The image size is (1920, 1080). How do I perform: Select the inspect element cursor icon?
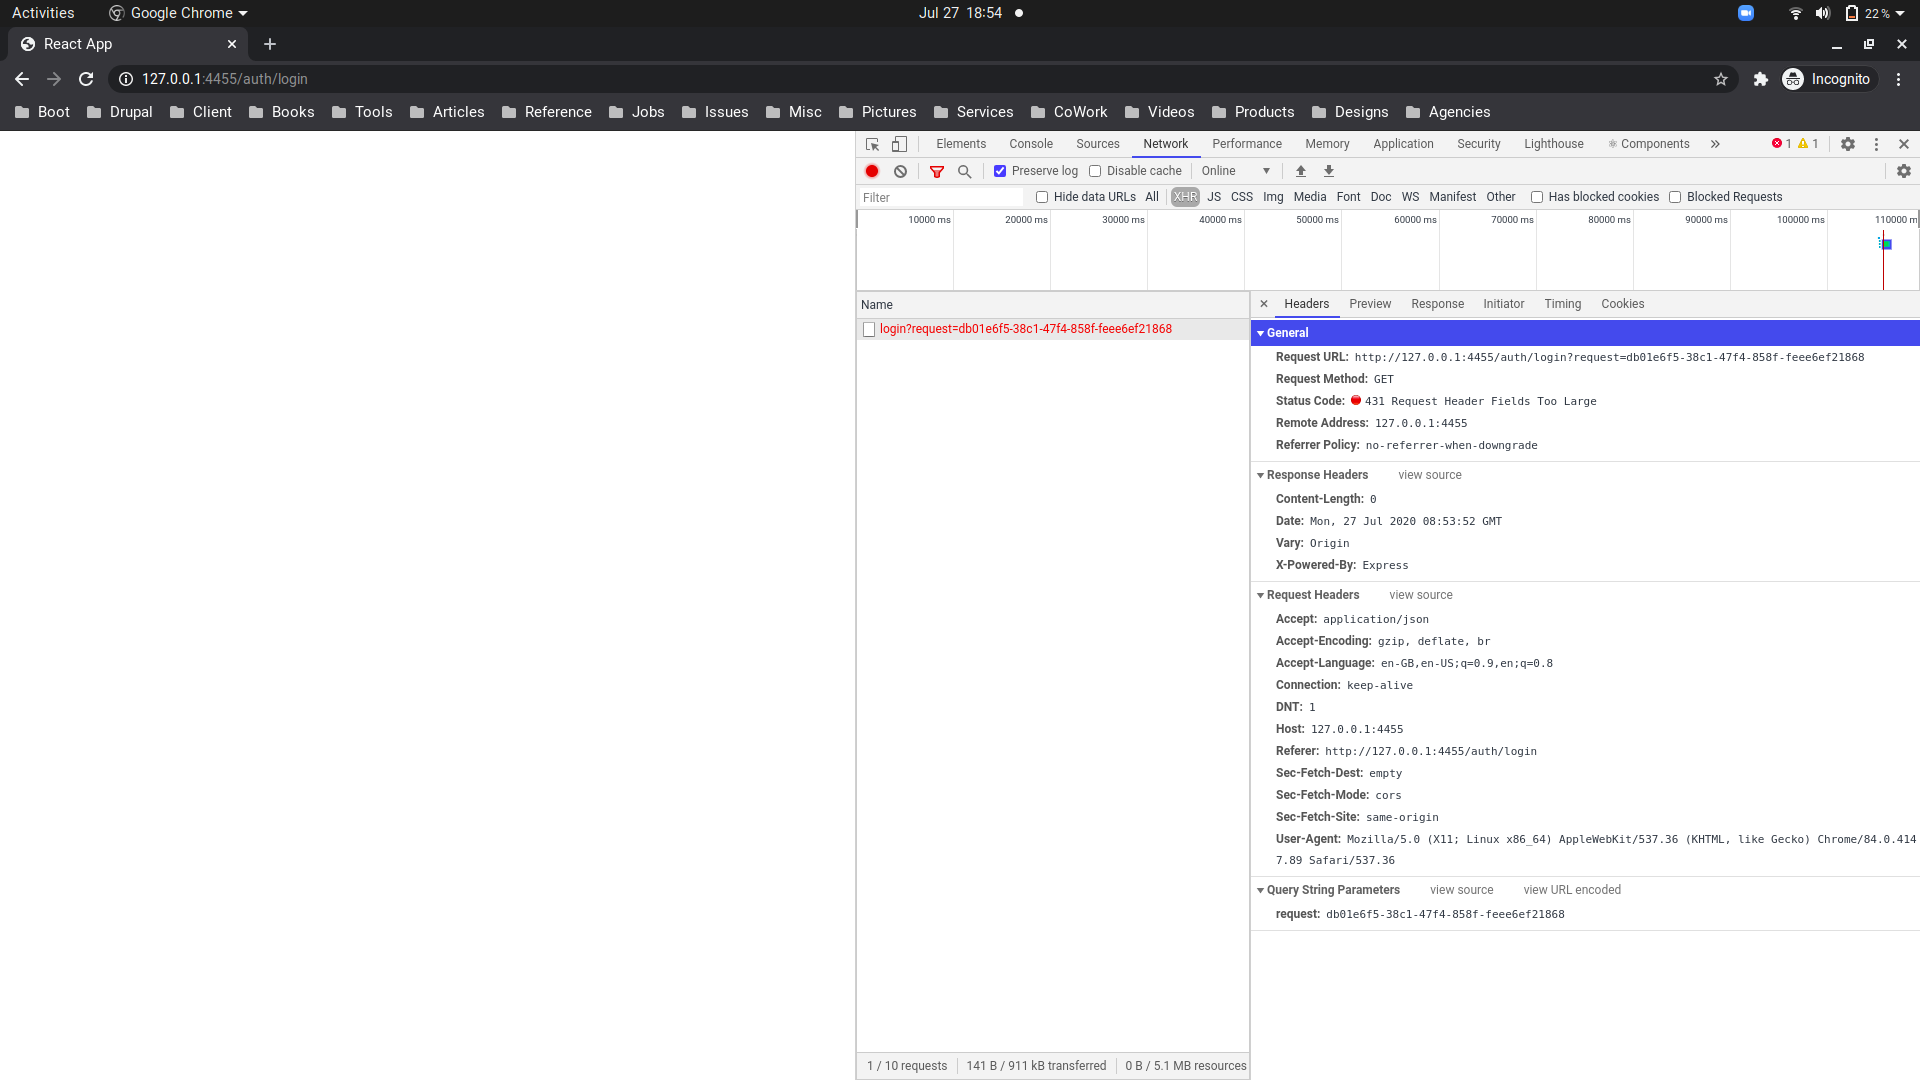872,144
